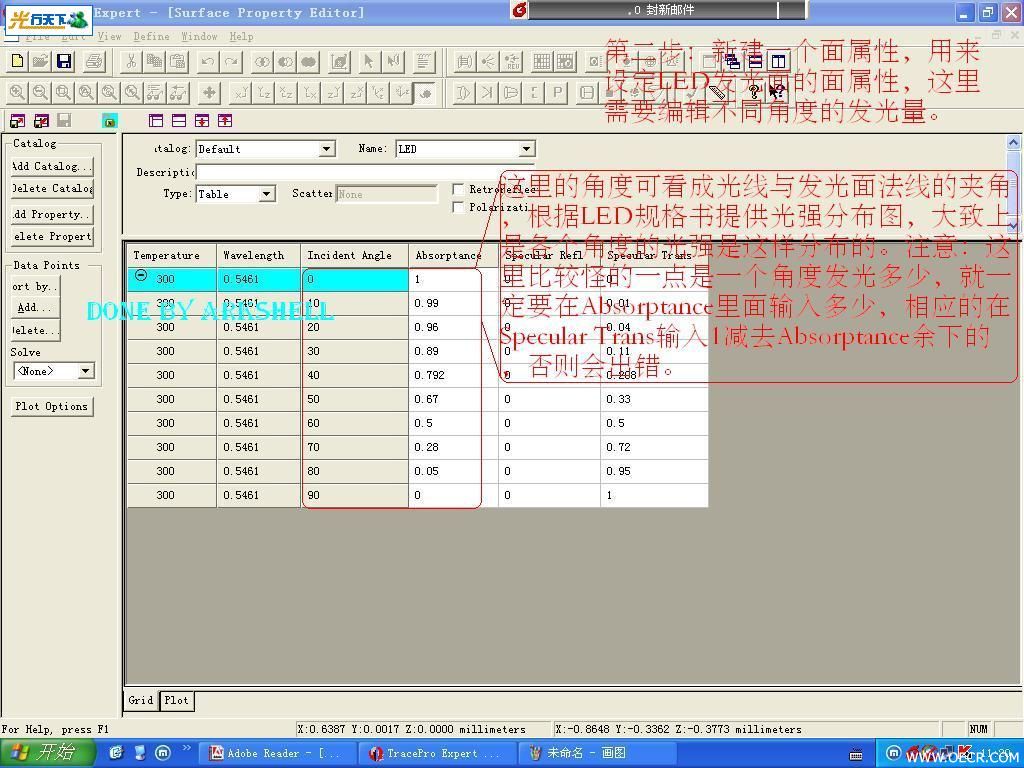Click the green property icon in small toolbar
Screen dimensions: 1024x768
click(x=110, y=121)
